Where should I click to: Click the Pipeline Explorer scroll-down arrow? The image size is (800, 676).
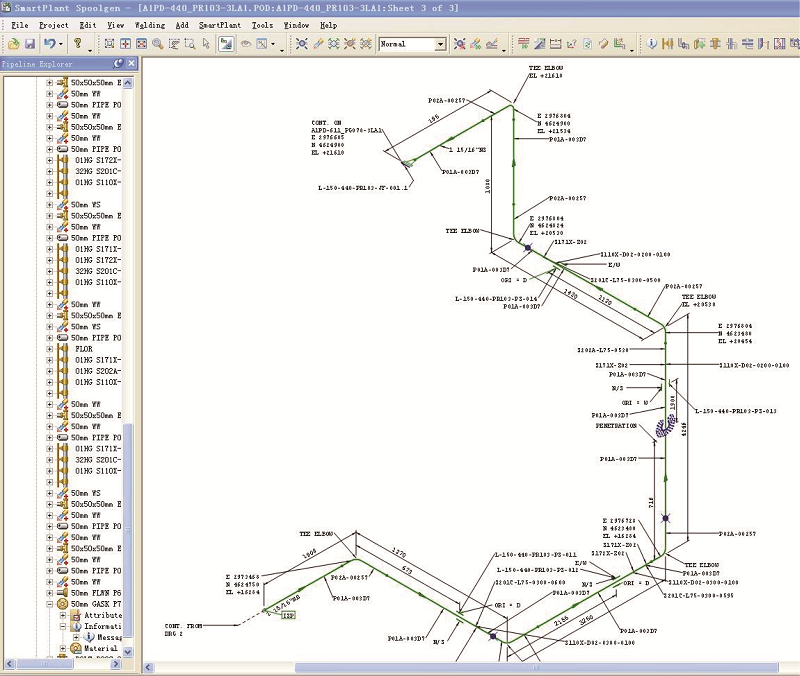(x=128, y=652)
